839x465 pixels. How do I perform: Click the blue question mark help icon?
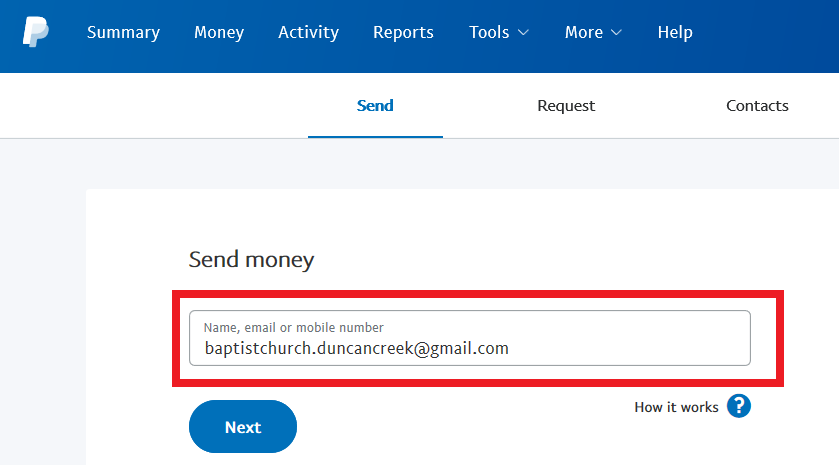738,406
